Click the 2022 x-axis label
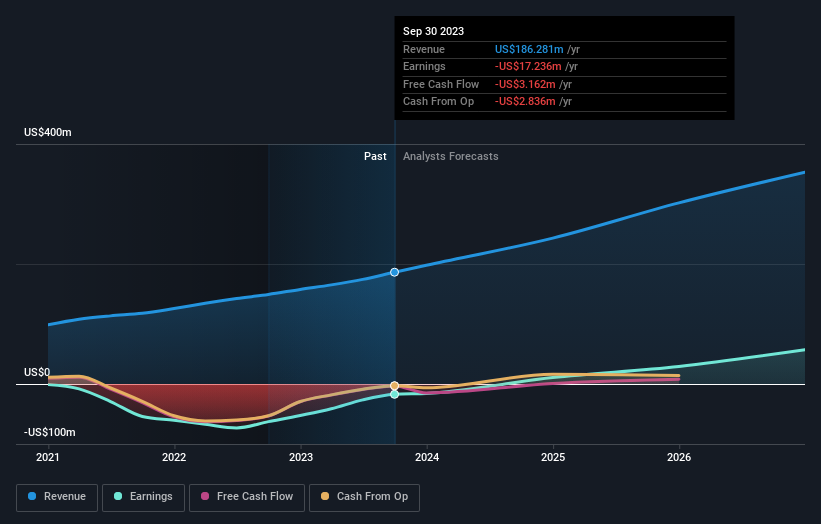 tap(174, 457)
